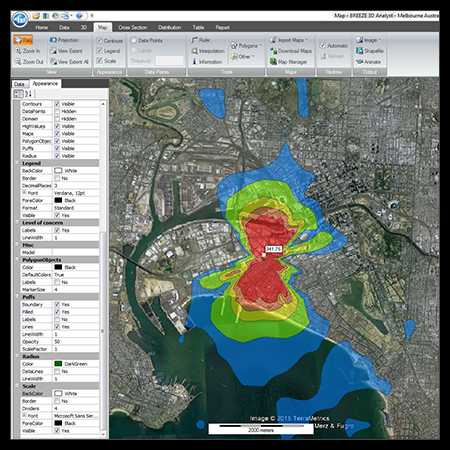Click the Radius DarkGreen color swatch
The height and width of the screenshot is (450, 450).
pos(58,364)
